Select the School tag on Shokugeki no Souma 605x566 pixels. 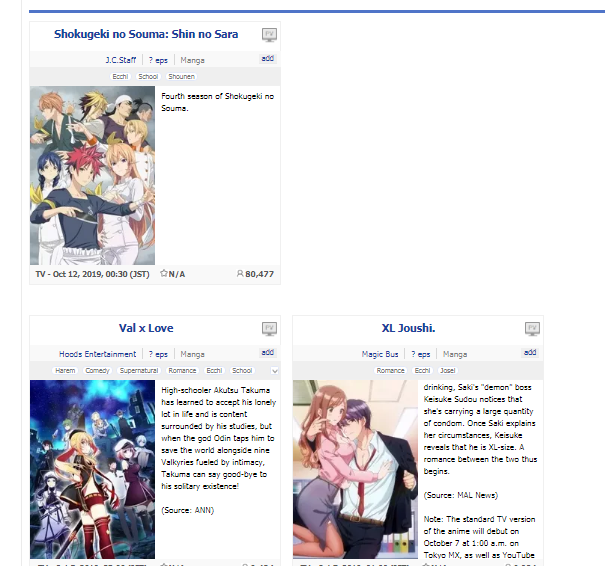(x=148, y=76)
